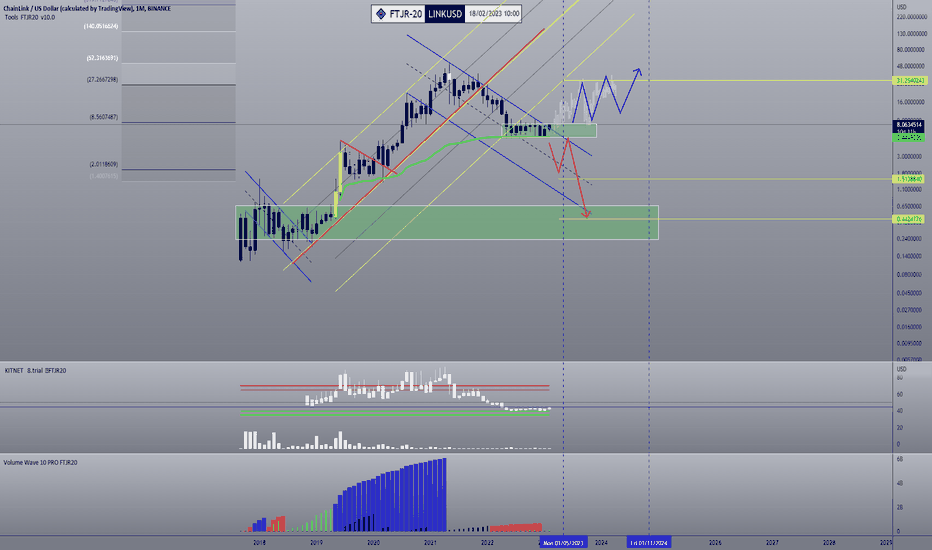Viewport: 932px width, 550px height.
Task: Select the 2.0118609 Fibonacci level label
Action: click(x=103, y=164)
